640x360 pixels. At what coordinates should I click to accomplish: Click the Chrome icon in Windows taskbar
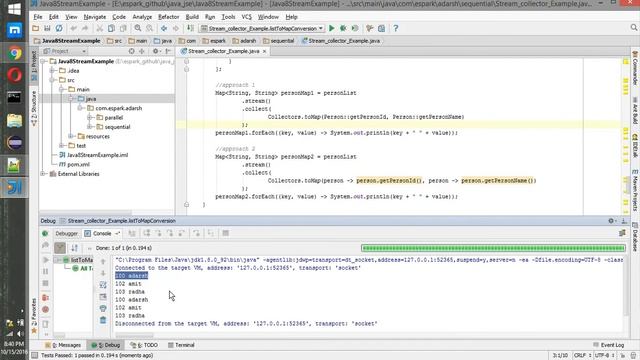tap(14, 53)
